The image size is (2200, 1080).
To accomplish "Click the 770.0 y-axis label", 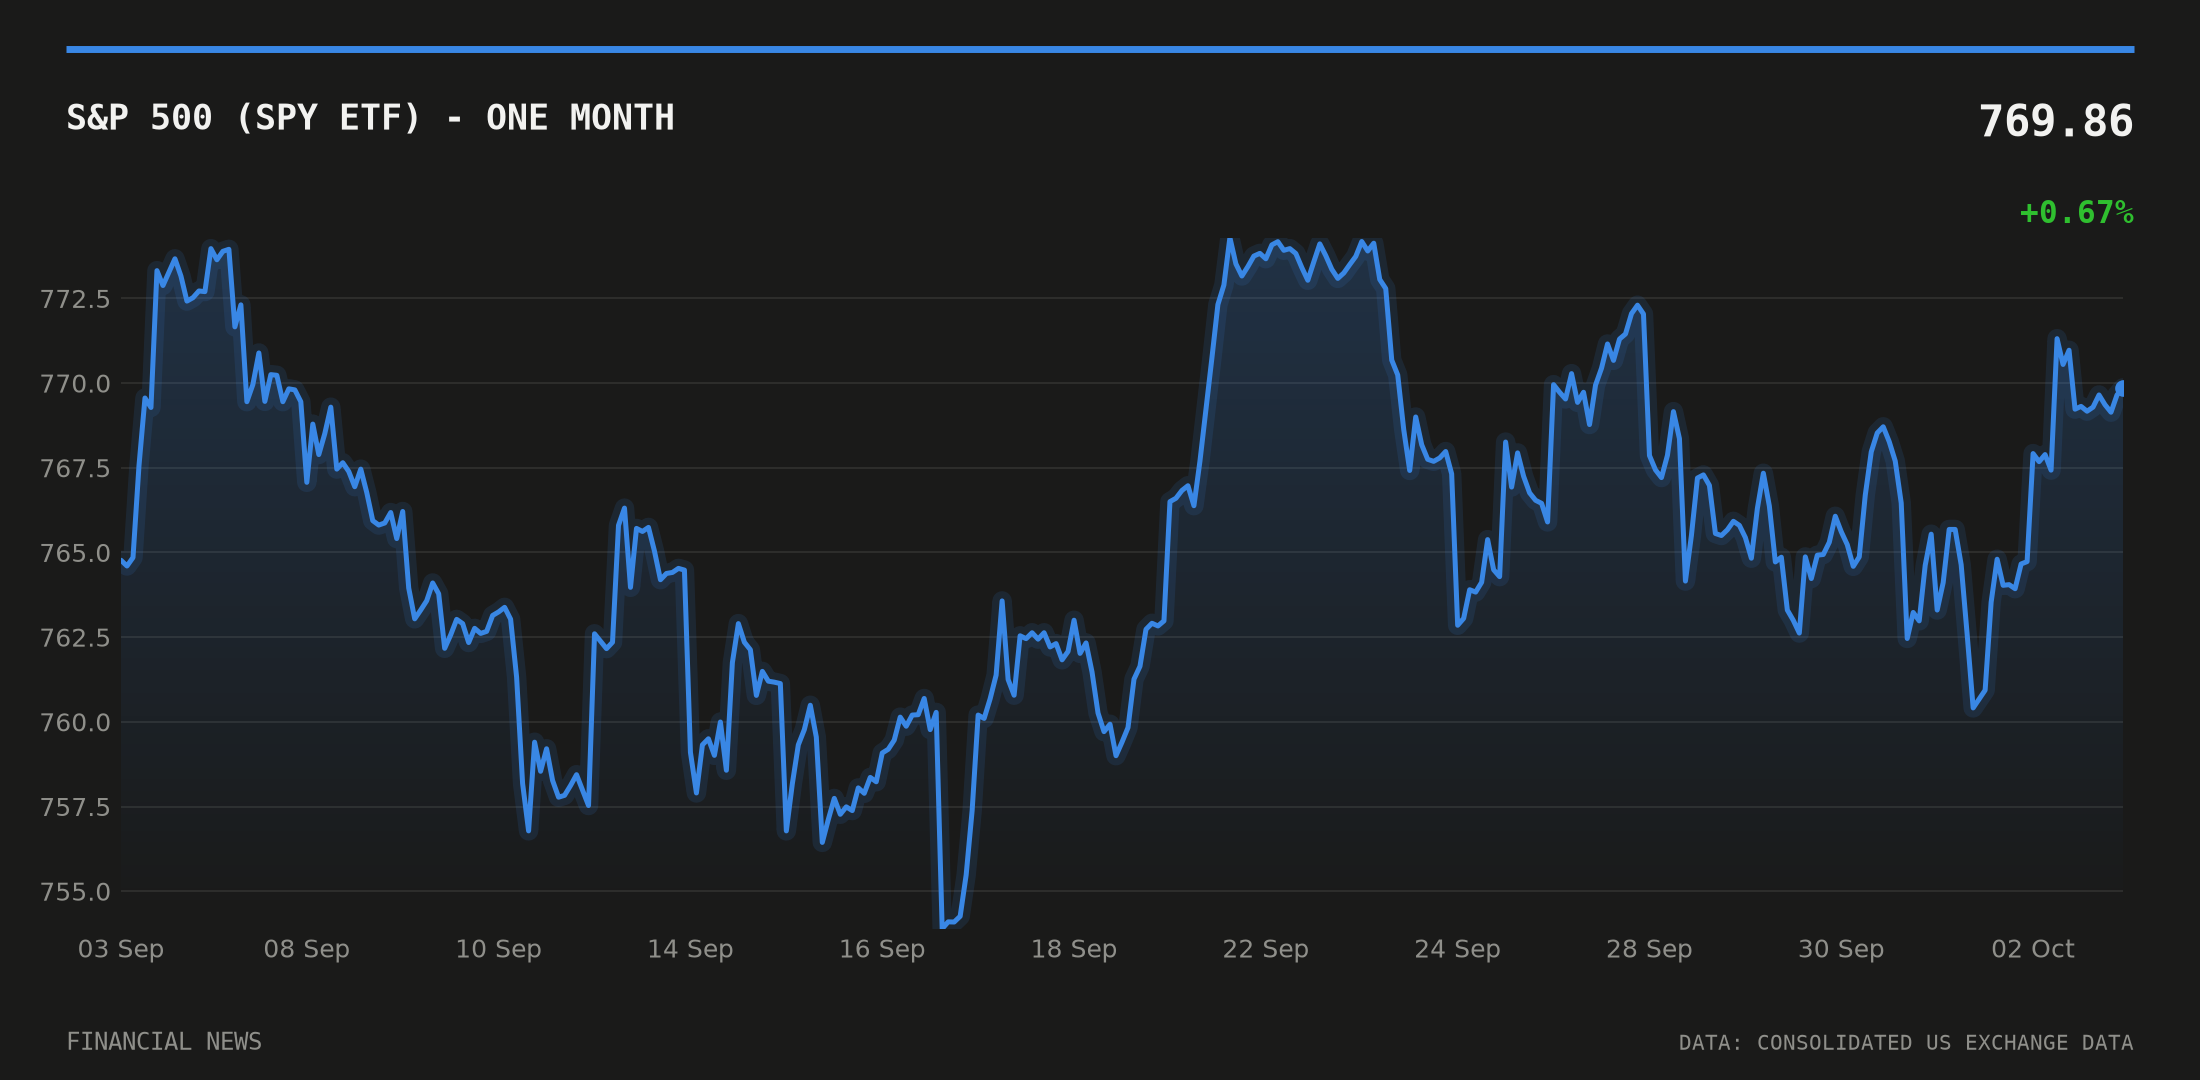I will point(75,384).
